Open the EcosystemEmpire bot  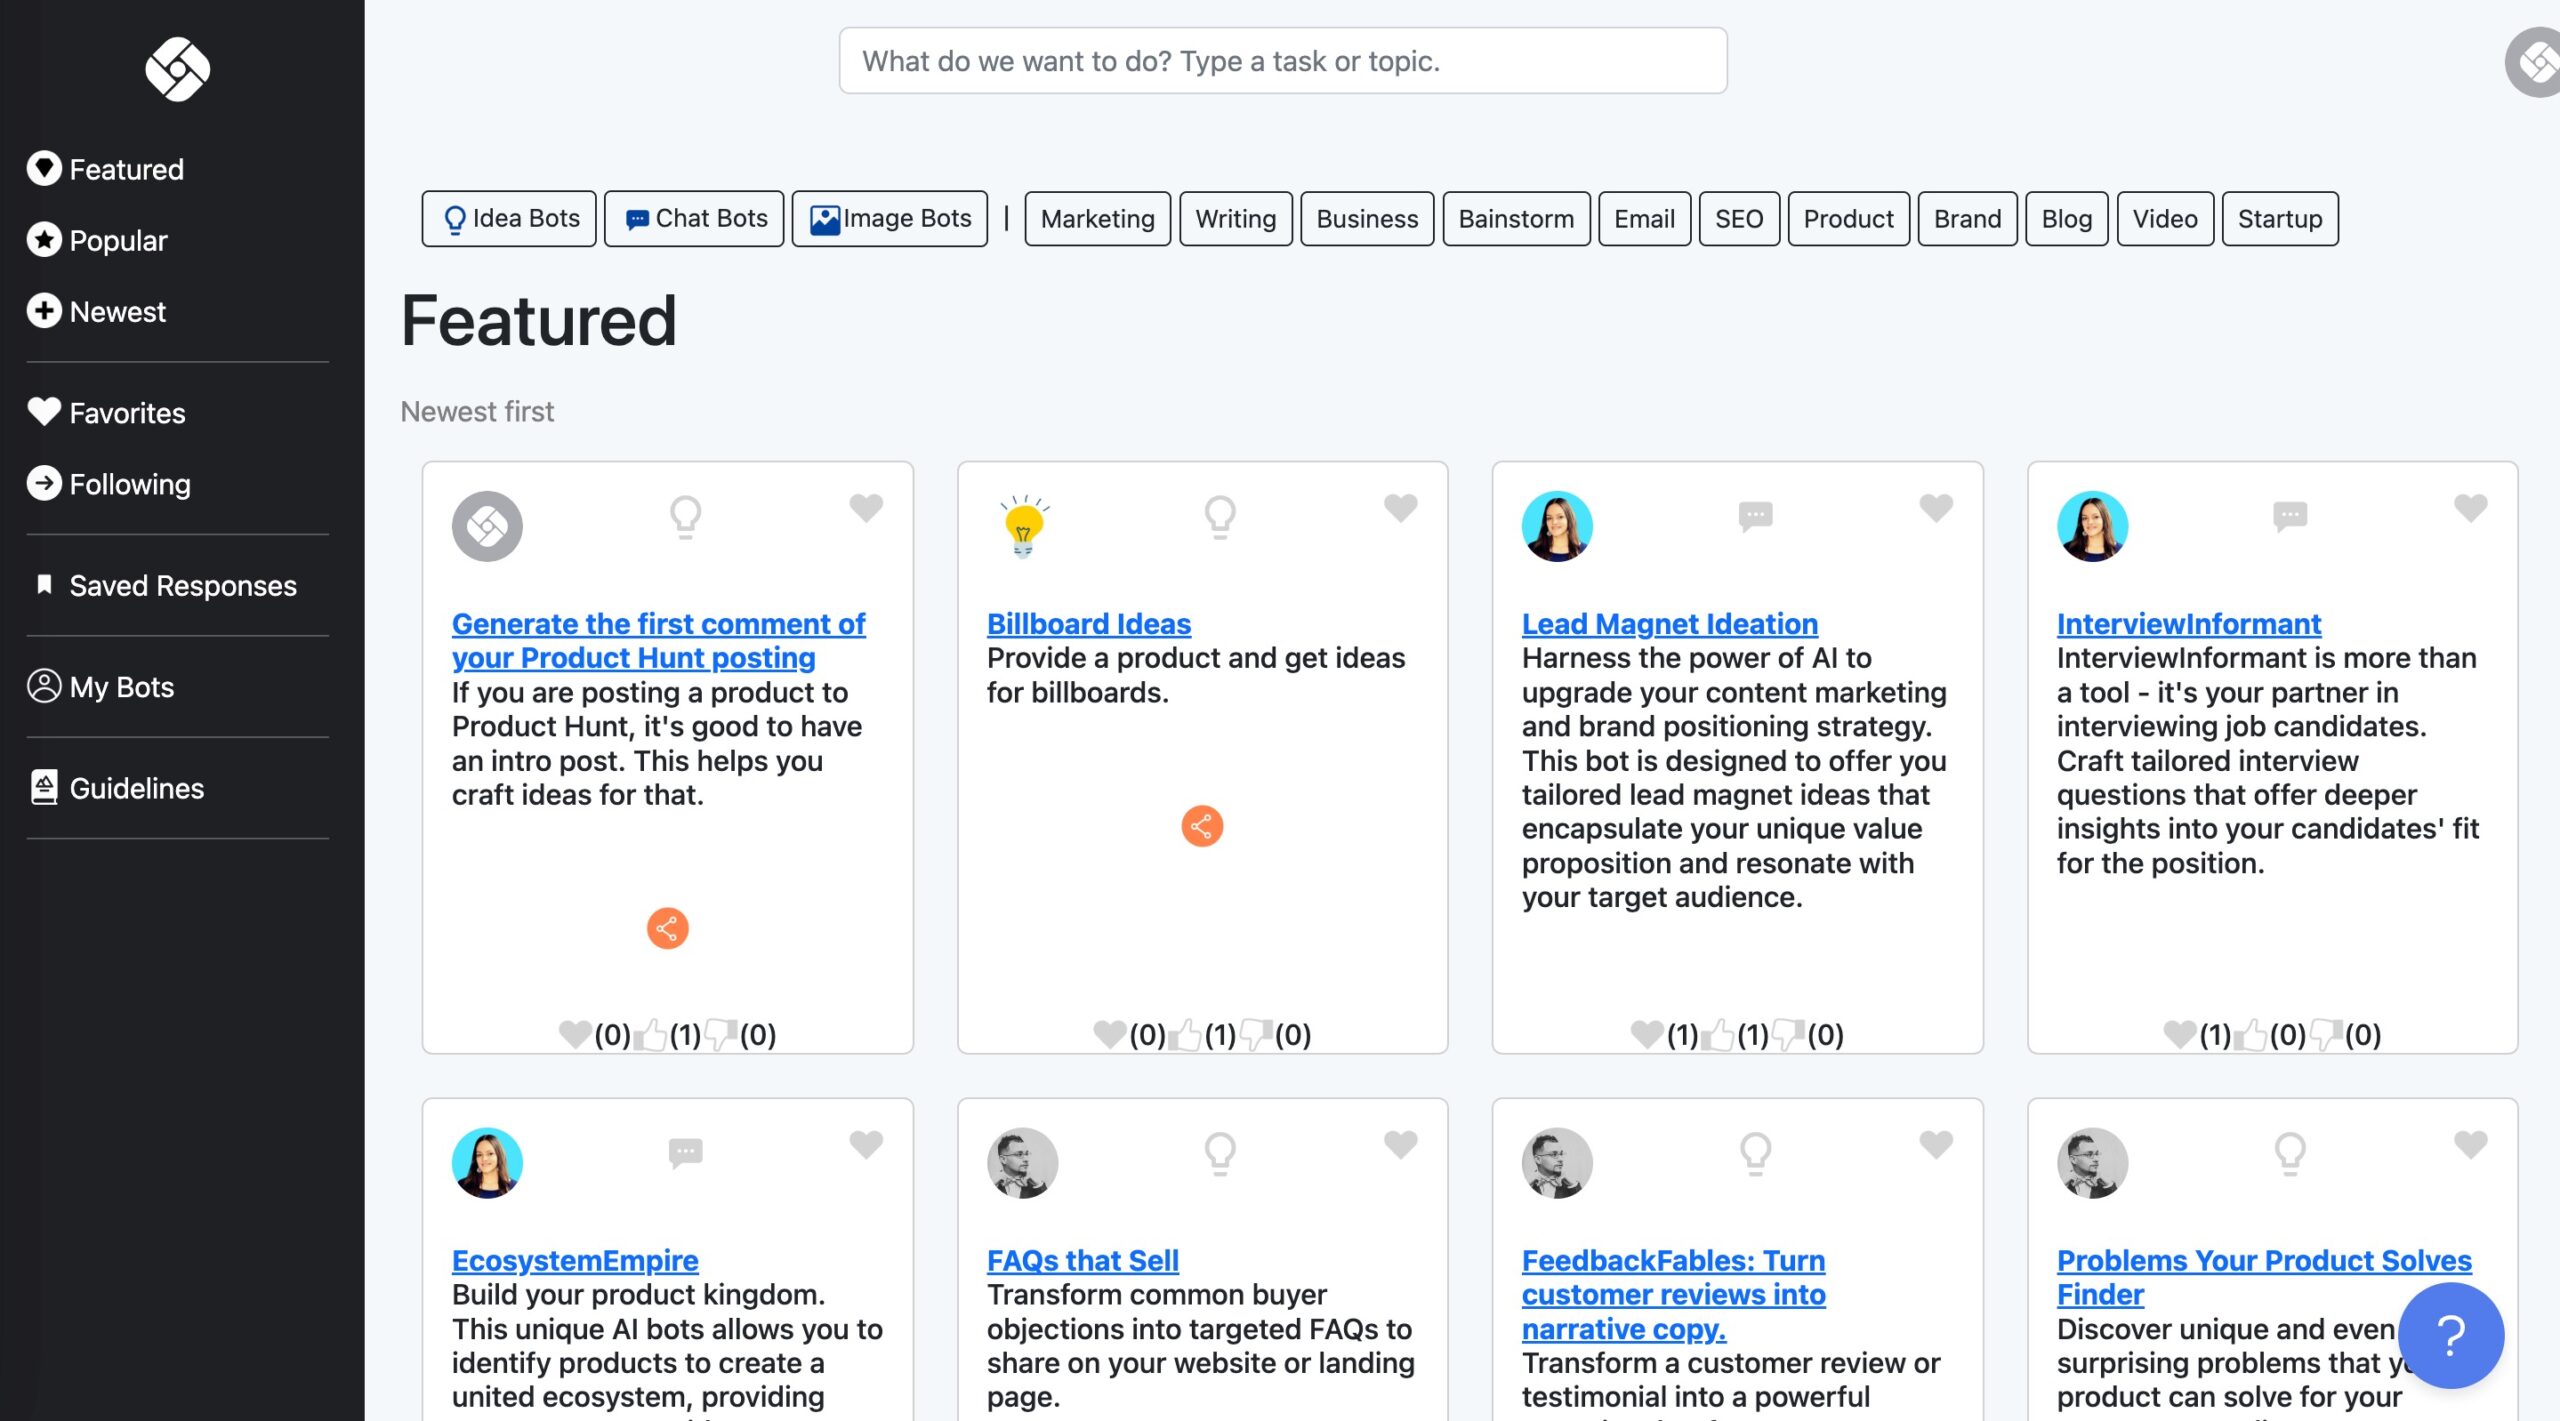(576, 1260)
